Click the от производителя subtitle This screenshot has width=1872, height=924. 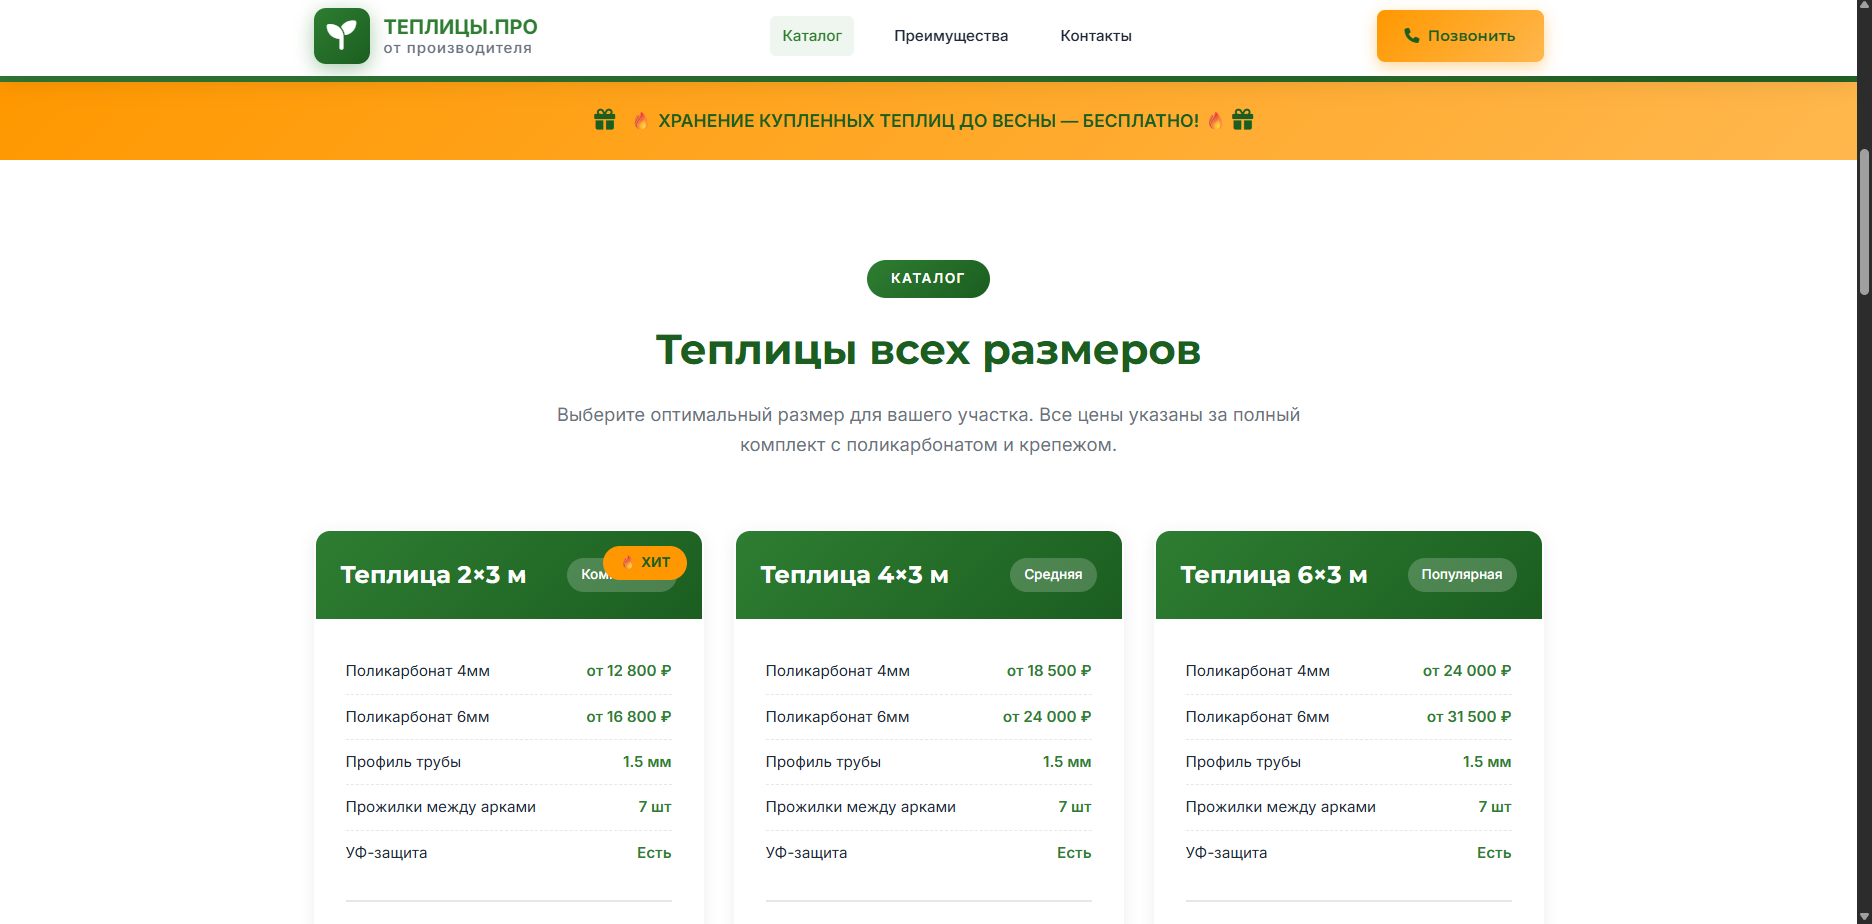458,48
